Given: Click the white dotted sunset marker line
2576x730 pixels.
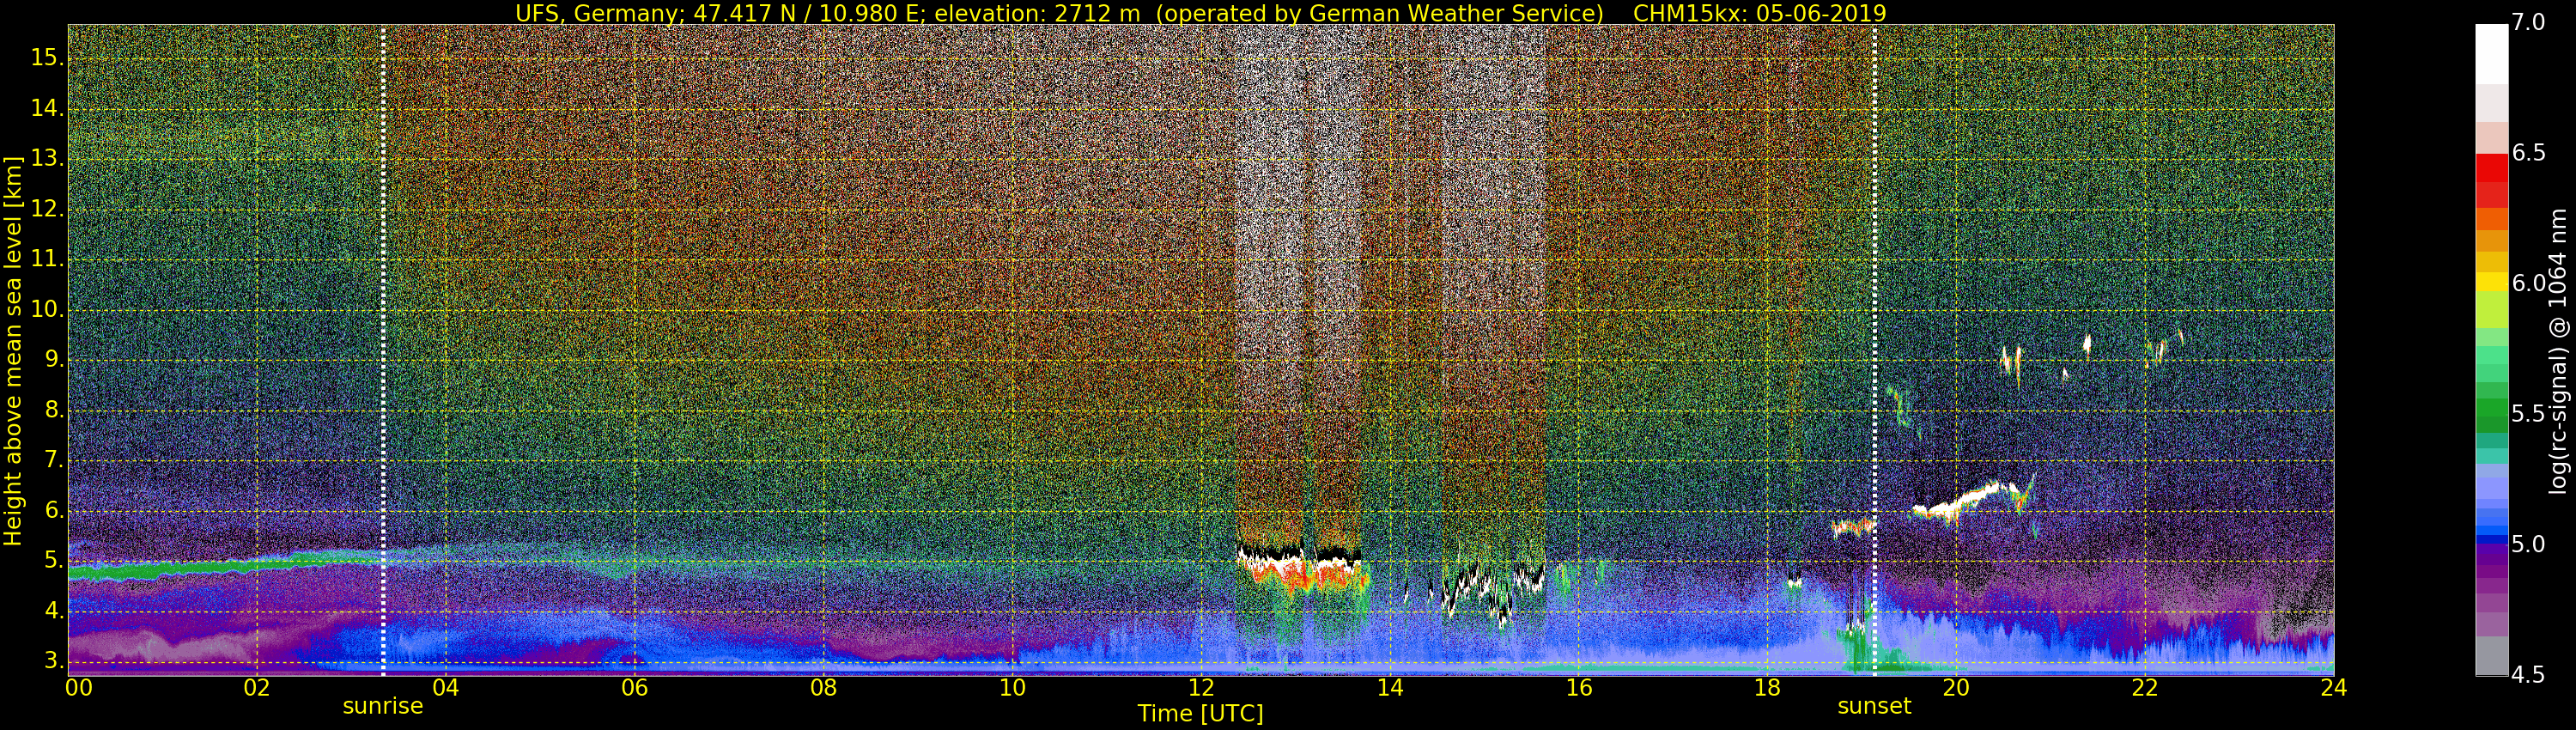Looking at the screenshot, I should 1874,350.
